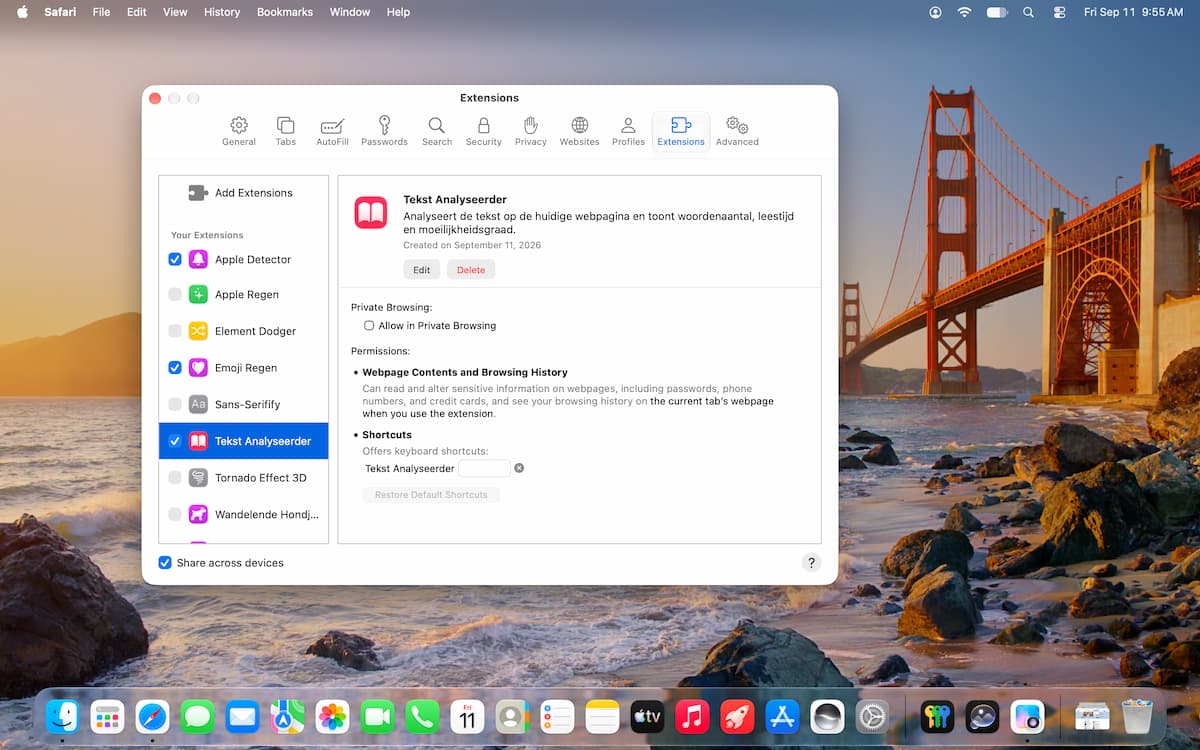
Task: Tick the Allow in Private Browsing checkbox
Action: 369,326
